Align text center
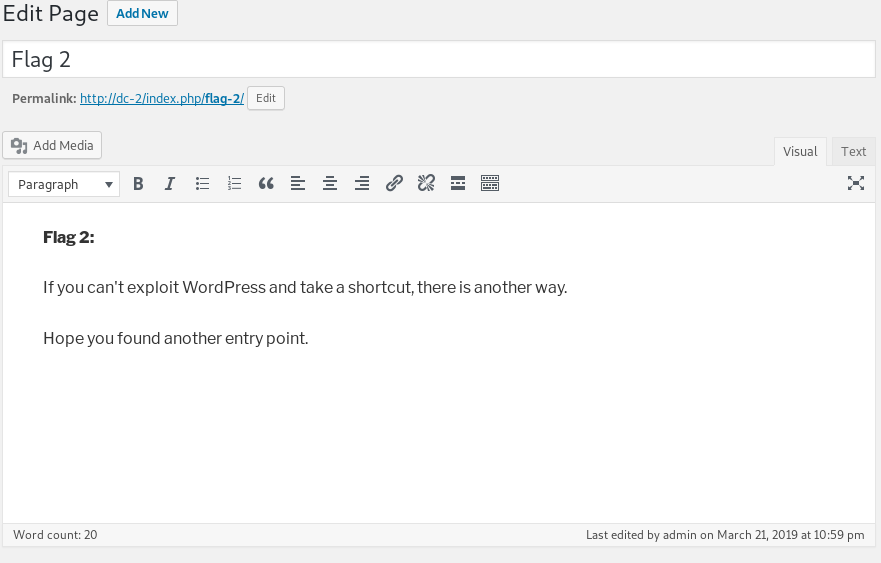This screenshot has height=563, width=881. tap(330, 184)
